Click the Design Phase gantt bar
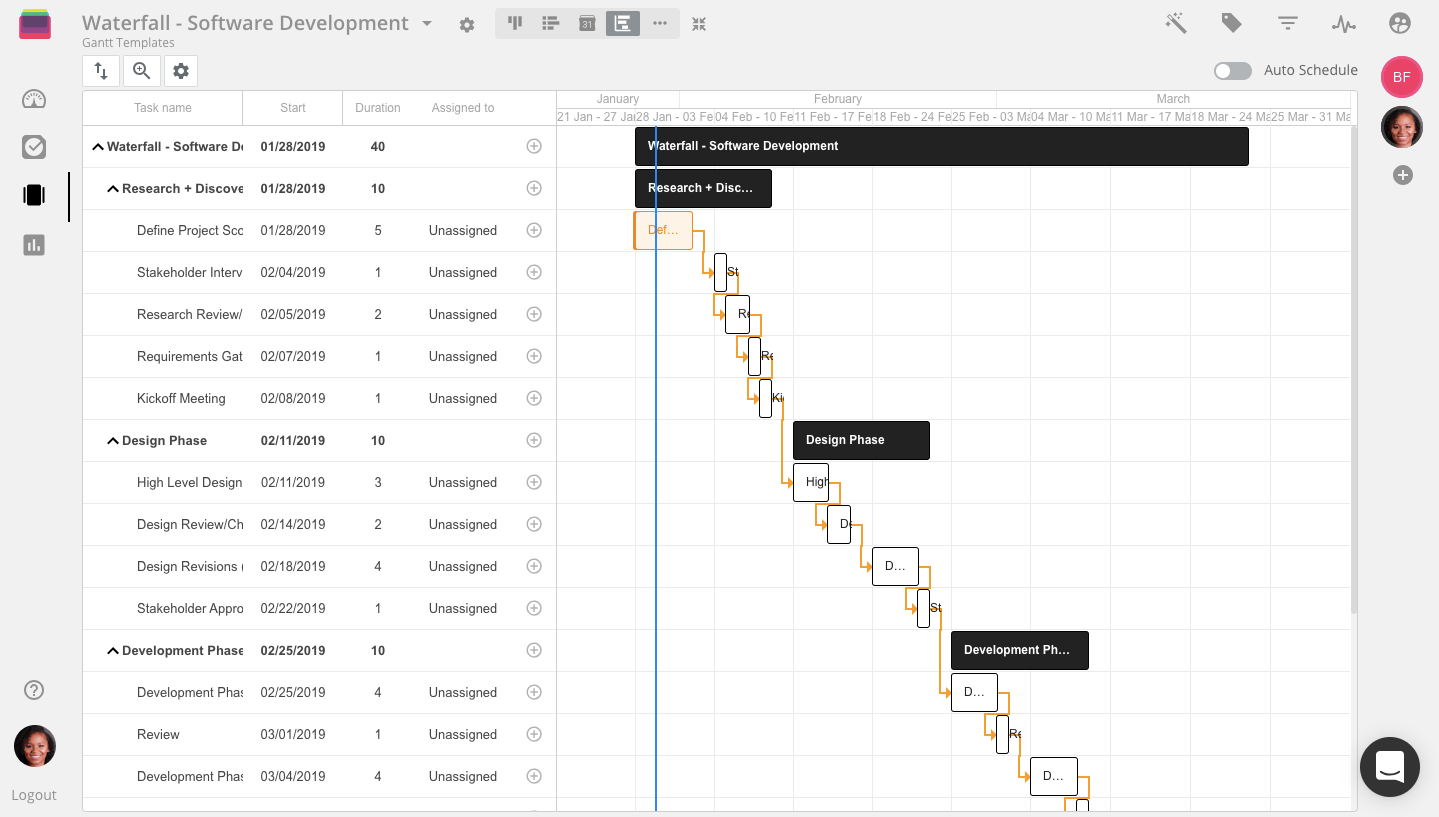This screenshot has width=1439, height=817. (860, 440)
